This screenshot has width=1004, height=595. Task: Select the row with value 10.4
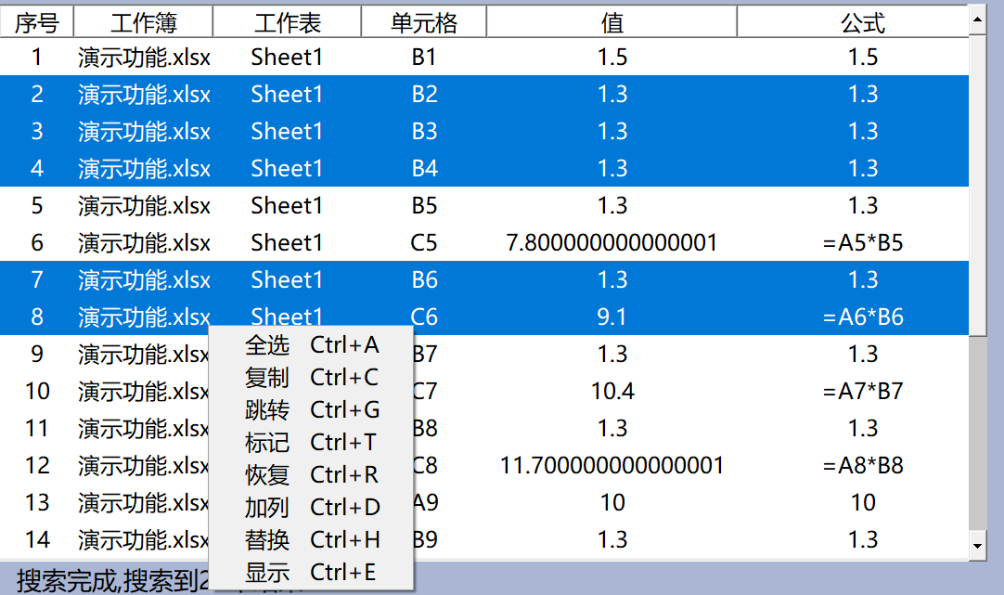[x=612, y=391]
